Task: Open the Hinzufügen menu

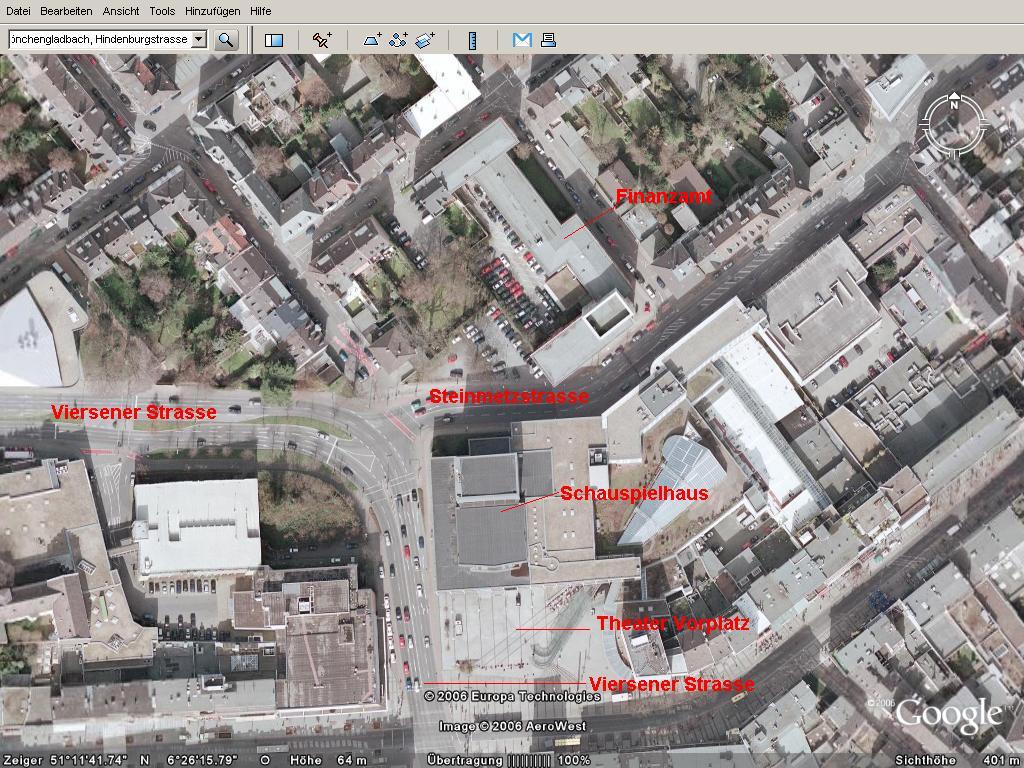Action: tap(212, 11)
